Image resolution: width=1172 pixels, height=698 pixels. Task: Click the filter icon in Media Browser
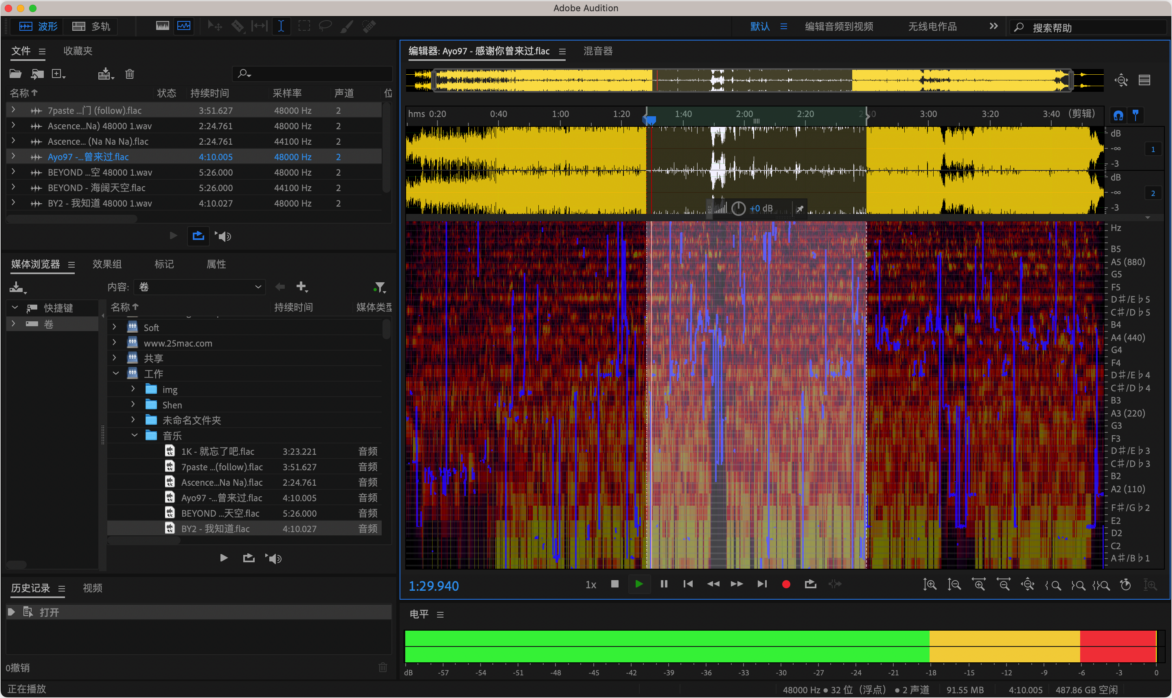coord(380,287)
